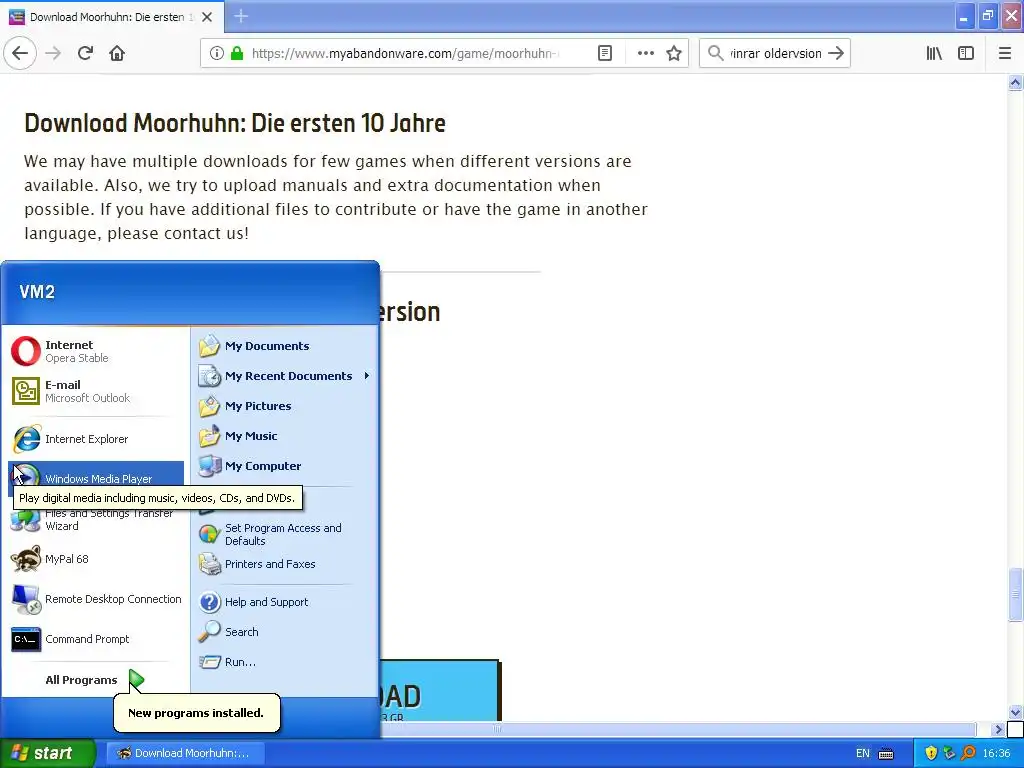Open the browser home page

tap(117, 53)
